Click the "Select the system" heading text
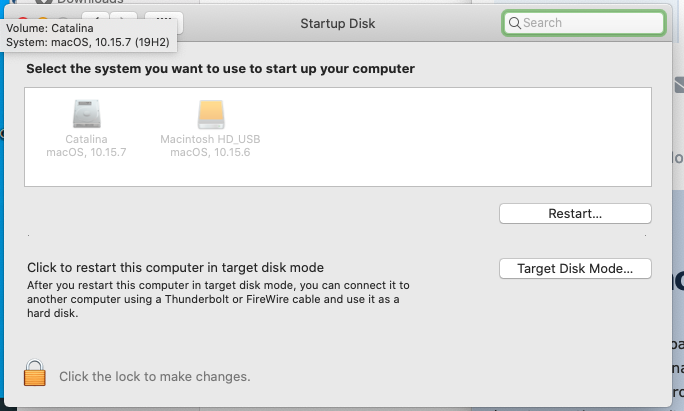Screen dimensions: 684x411 tap(220, 69)
